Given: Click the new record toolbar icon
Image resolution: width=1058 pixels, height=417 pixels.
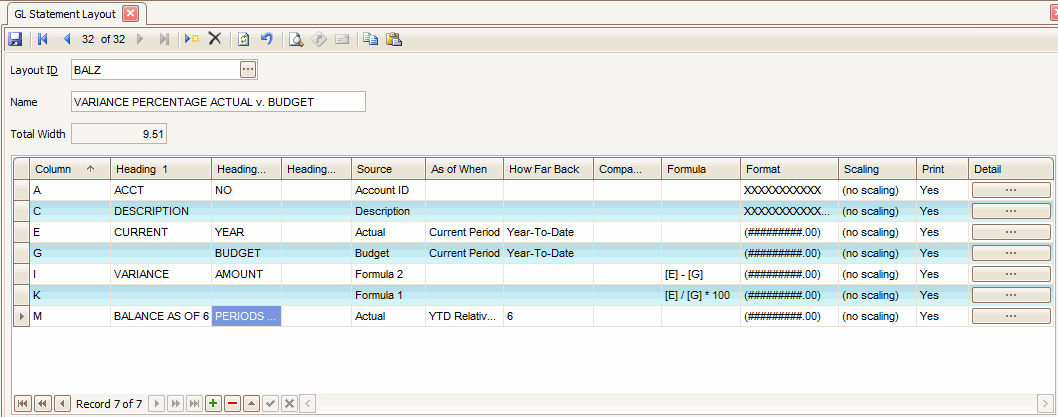Looking at the screenshot, I should tap(191, 40).
